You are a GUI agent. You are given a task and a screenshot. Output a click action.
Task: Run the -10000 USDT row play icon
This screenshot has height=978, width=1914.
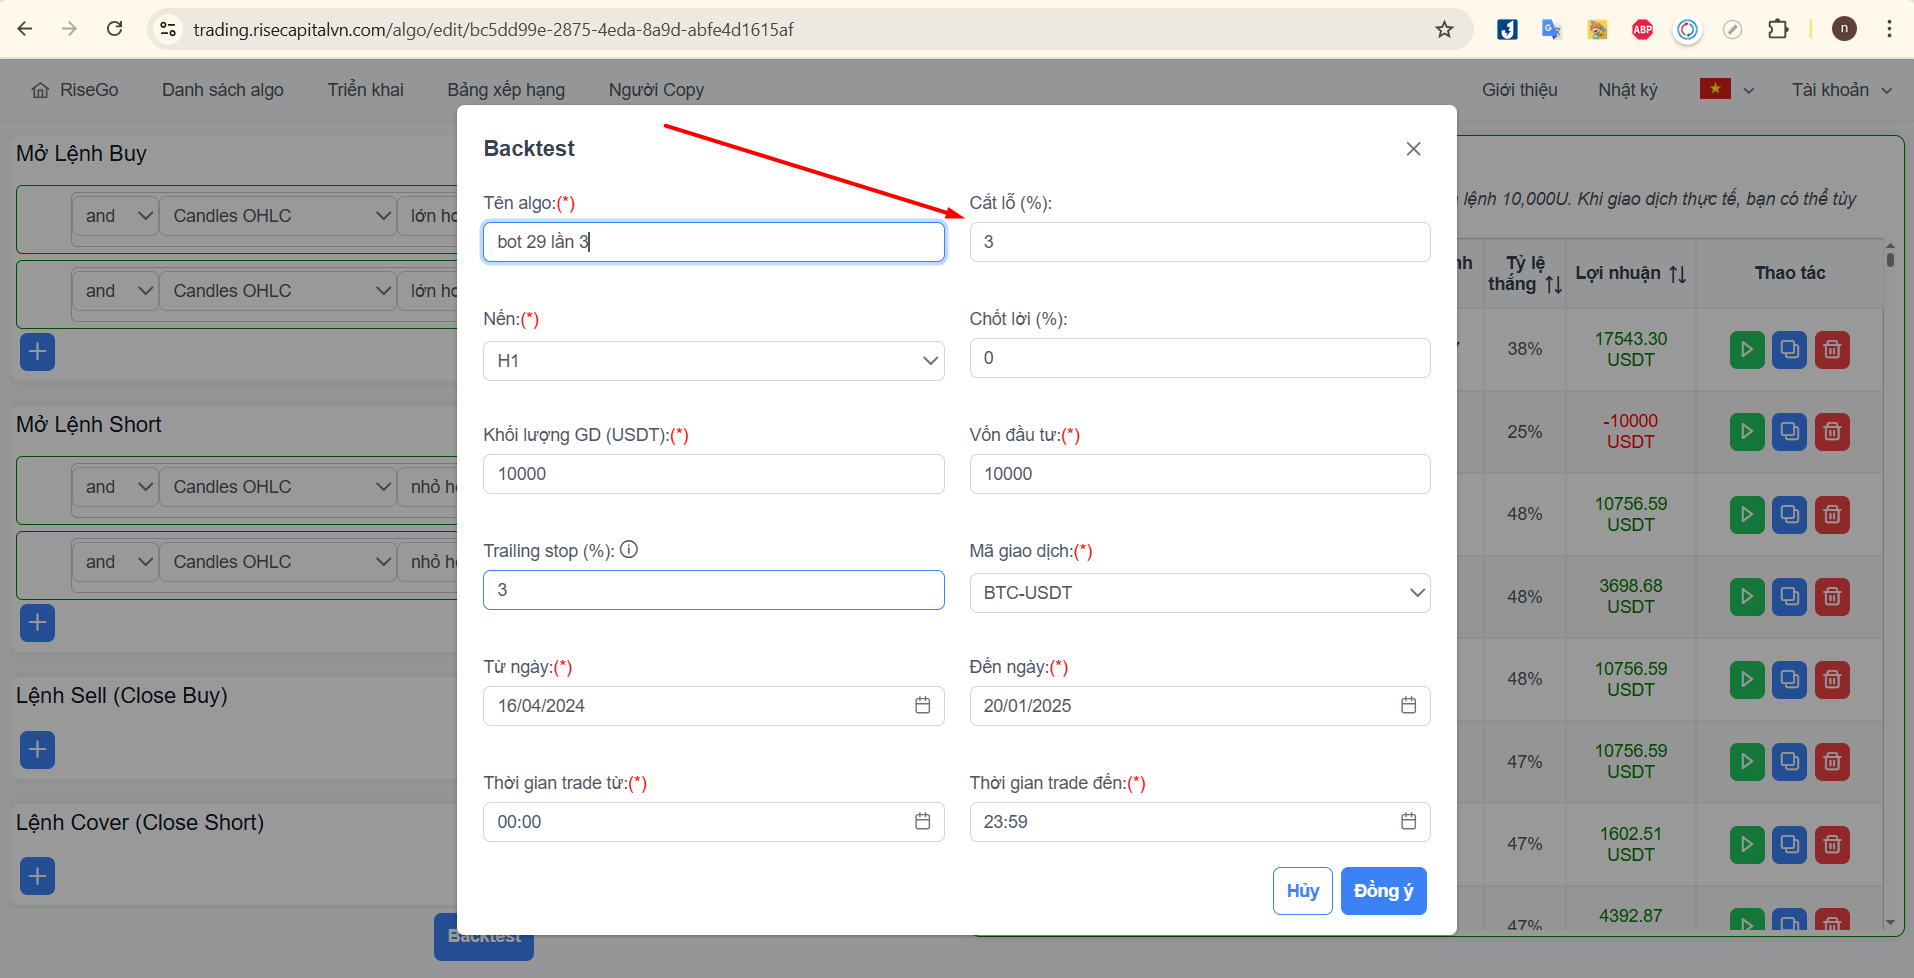coord(1747,432)
